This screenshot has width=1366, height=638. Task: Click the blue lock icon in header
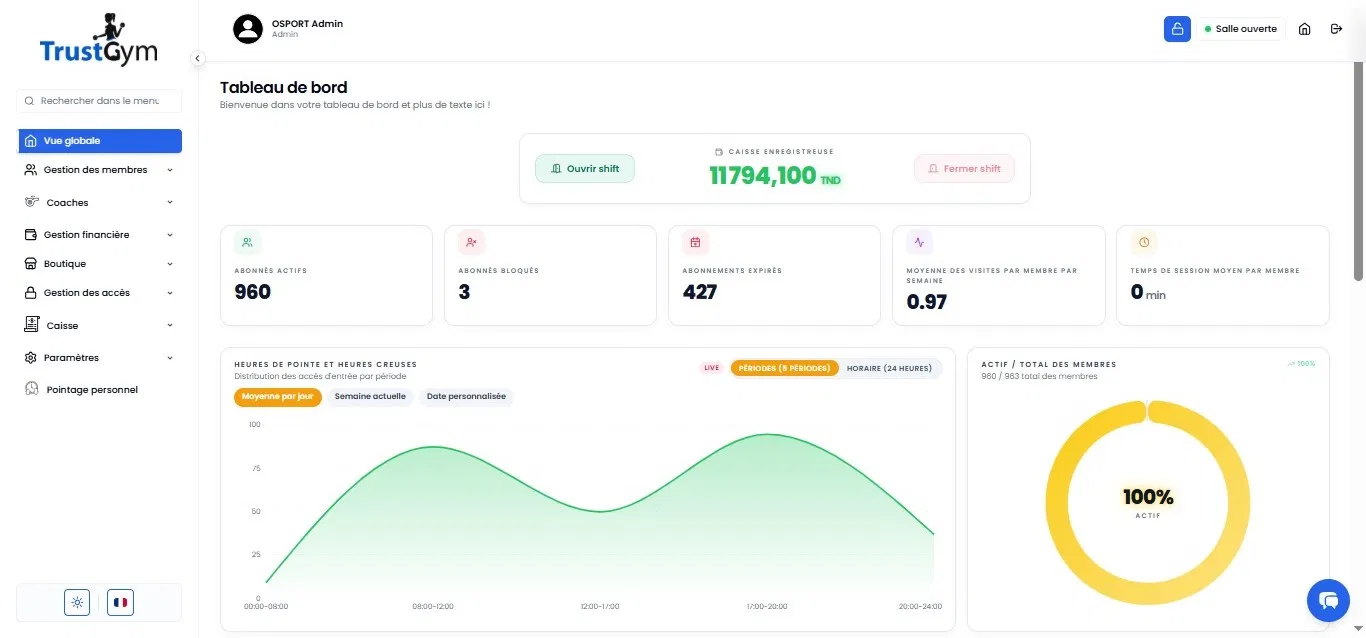[1177, 29]
